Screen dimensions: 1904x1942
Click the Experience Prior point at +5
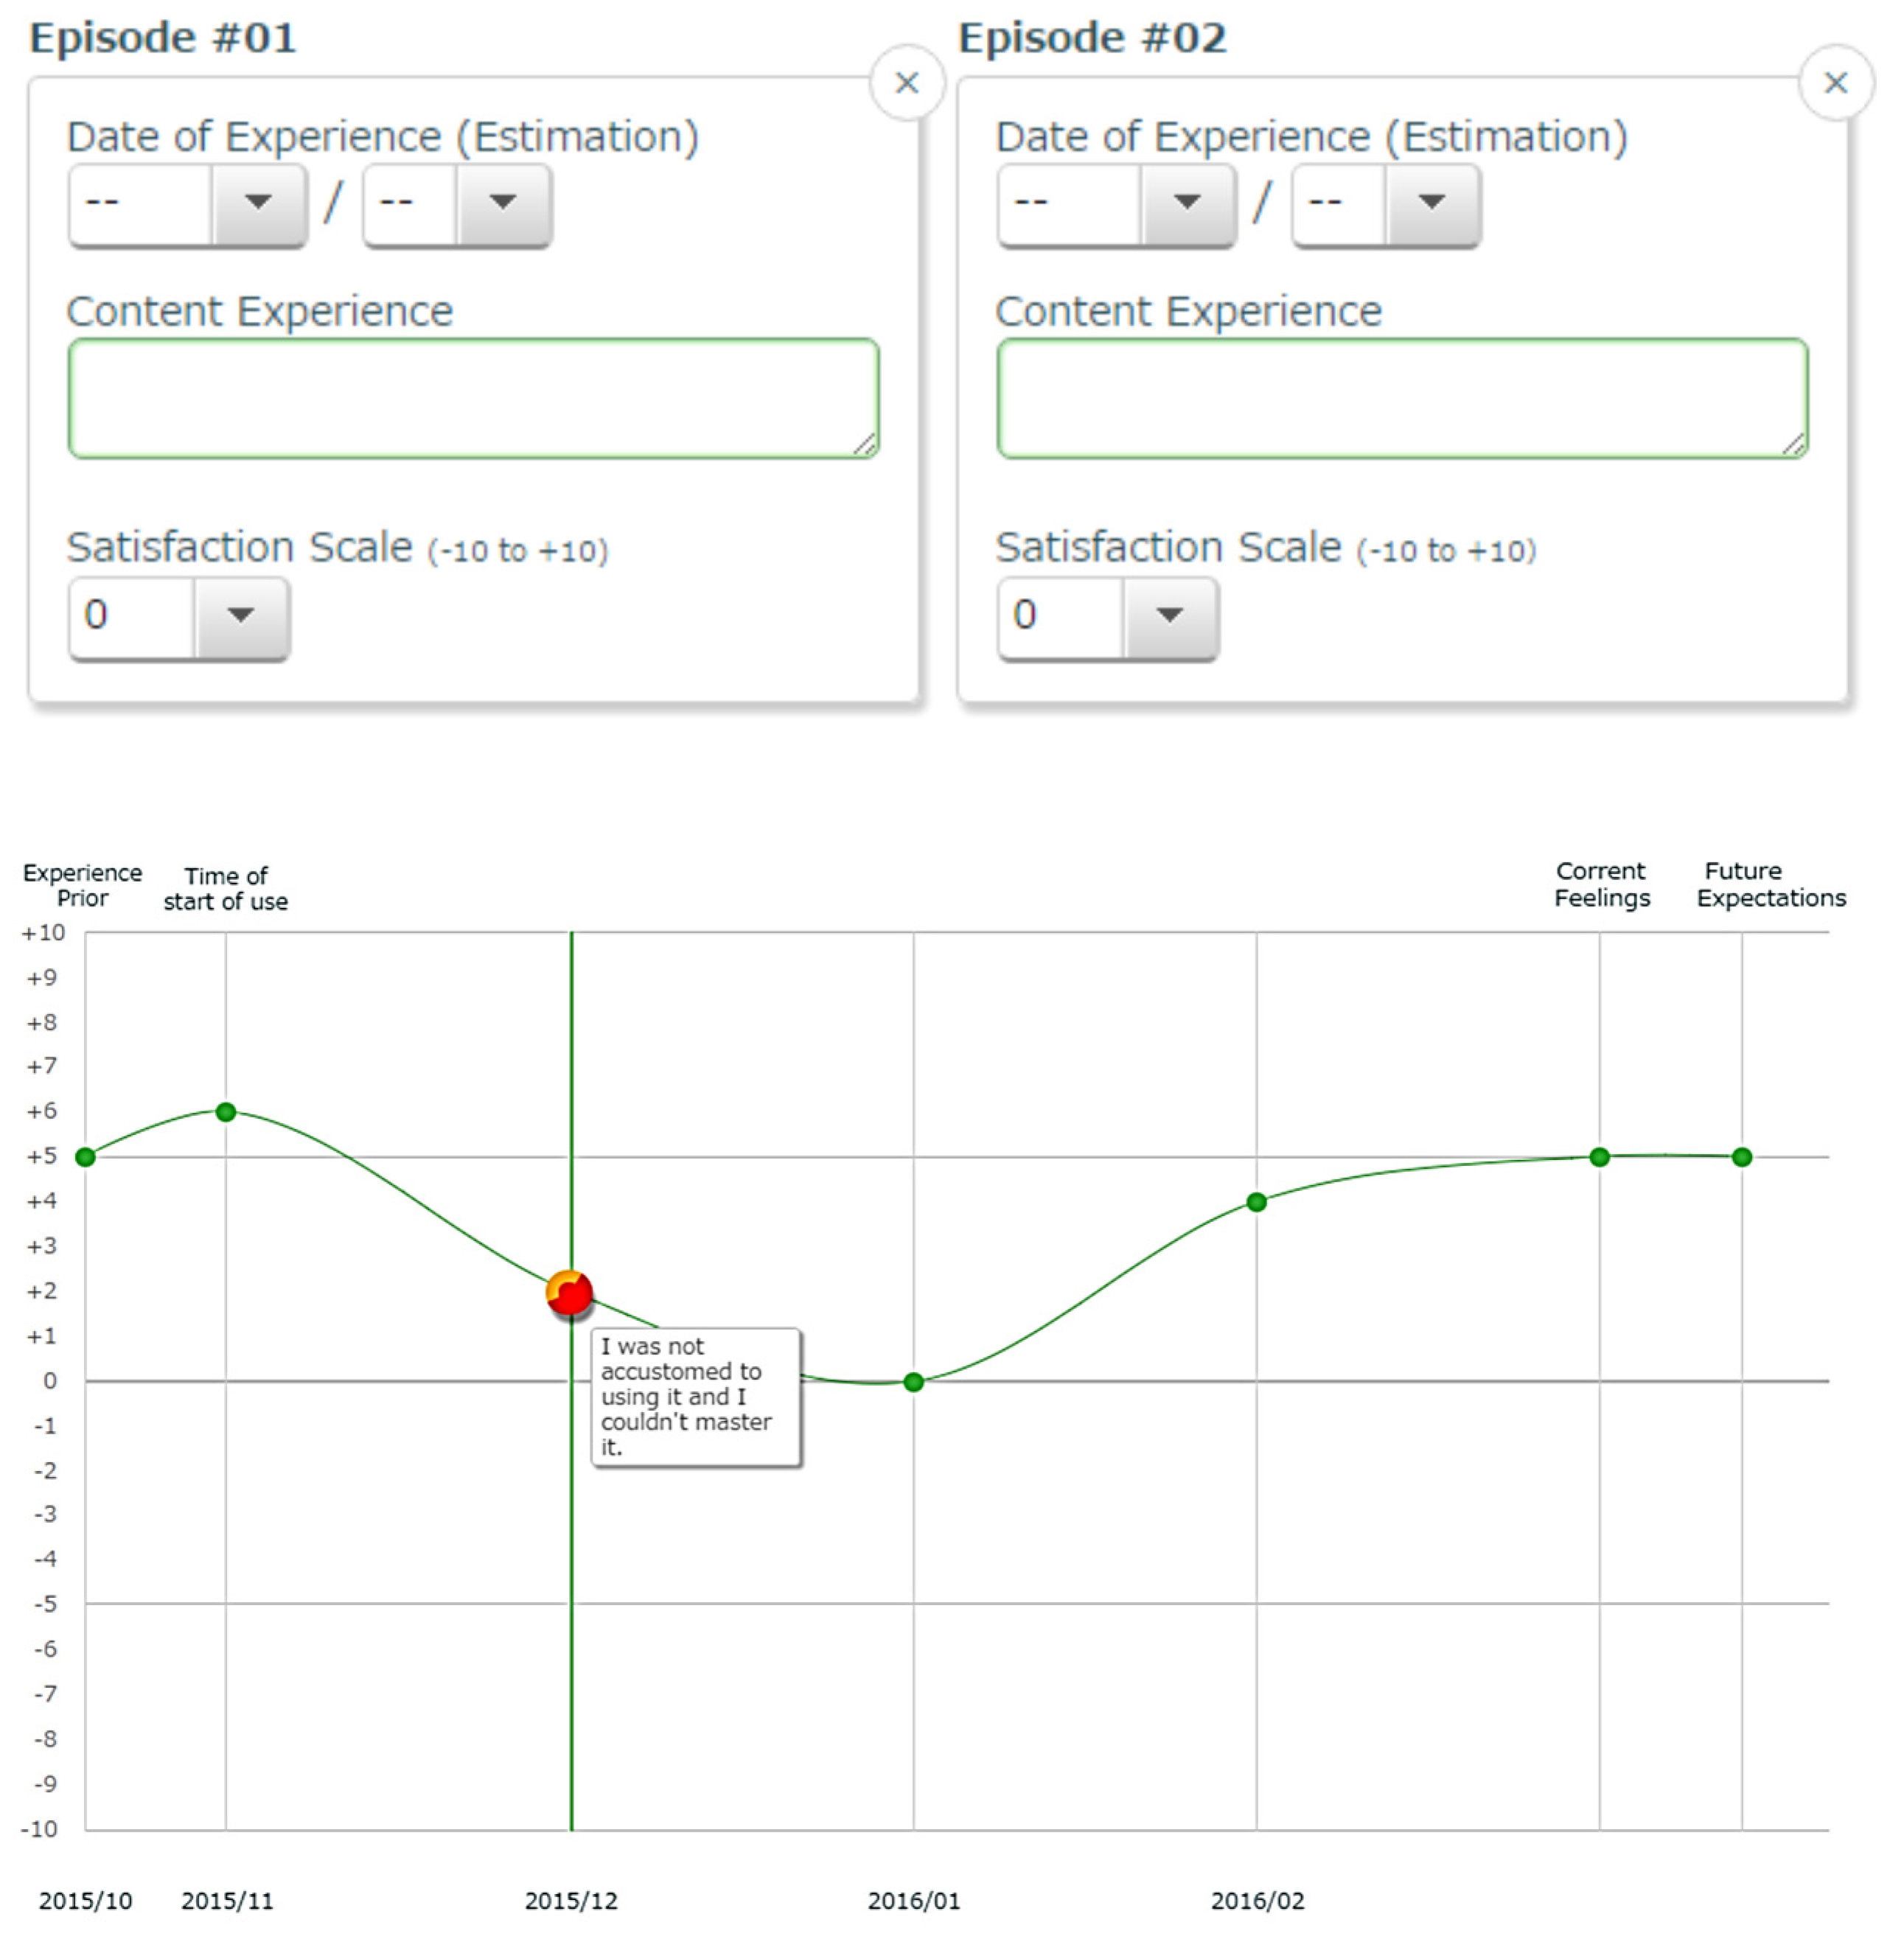click(x=86, y=1157)
